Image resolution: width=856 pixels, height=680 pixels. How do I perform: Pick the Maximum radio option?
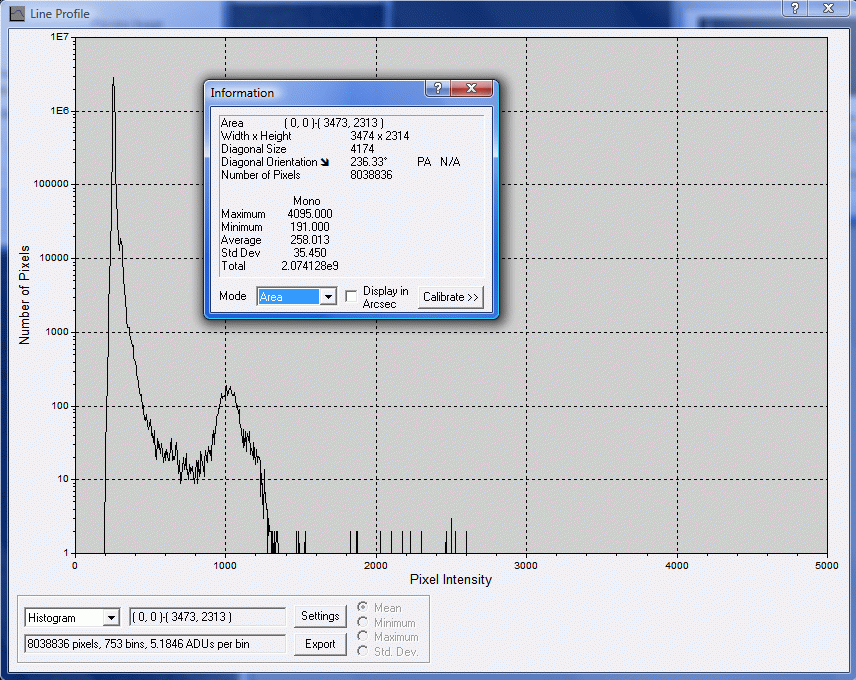pos(363,637)
